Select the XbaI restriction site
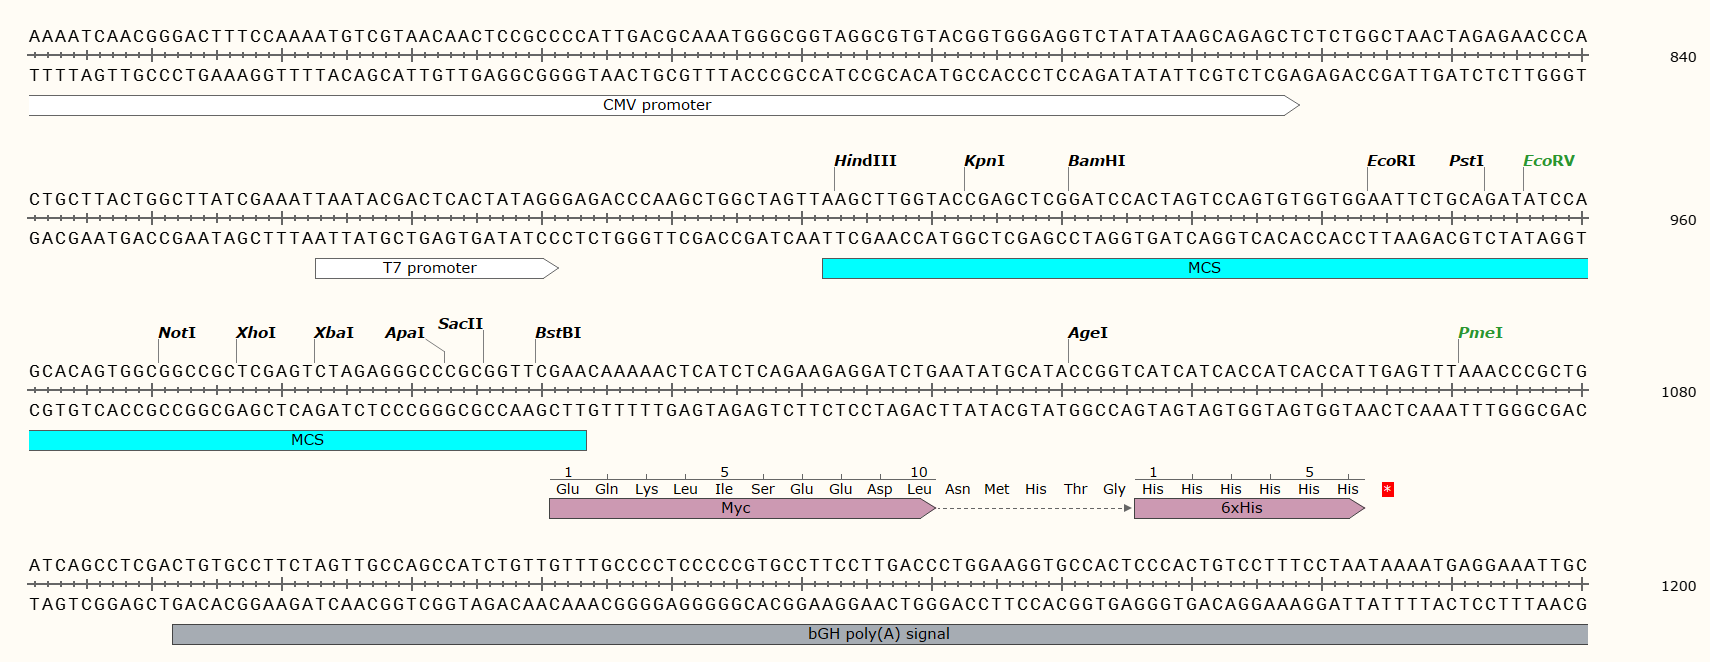Image resolution: width=1710 pixels, height=662 pixels. pos(334,333)
